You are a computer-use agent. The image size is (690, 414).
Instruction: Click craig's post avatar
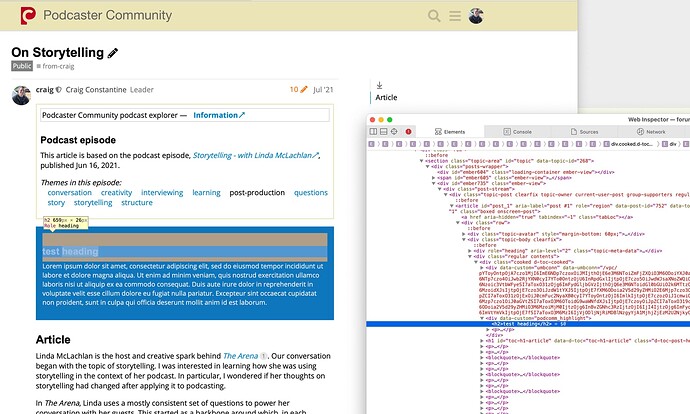21,95
